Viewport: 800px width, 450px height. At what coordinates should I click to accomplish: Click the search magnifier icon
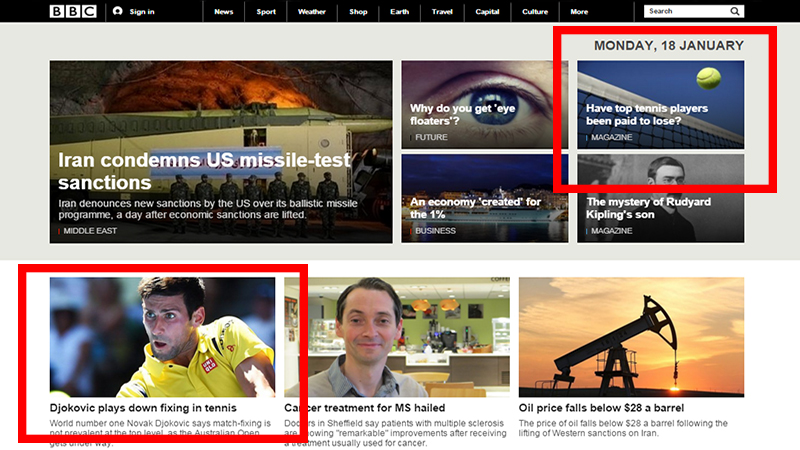click(x=735, y=12)
